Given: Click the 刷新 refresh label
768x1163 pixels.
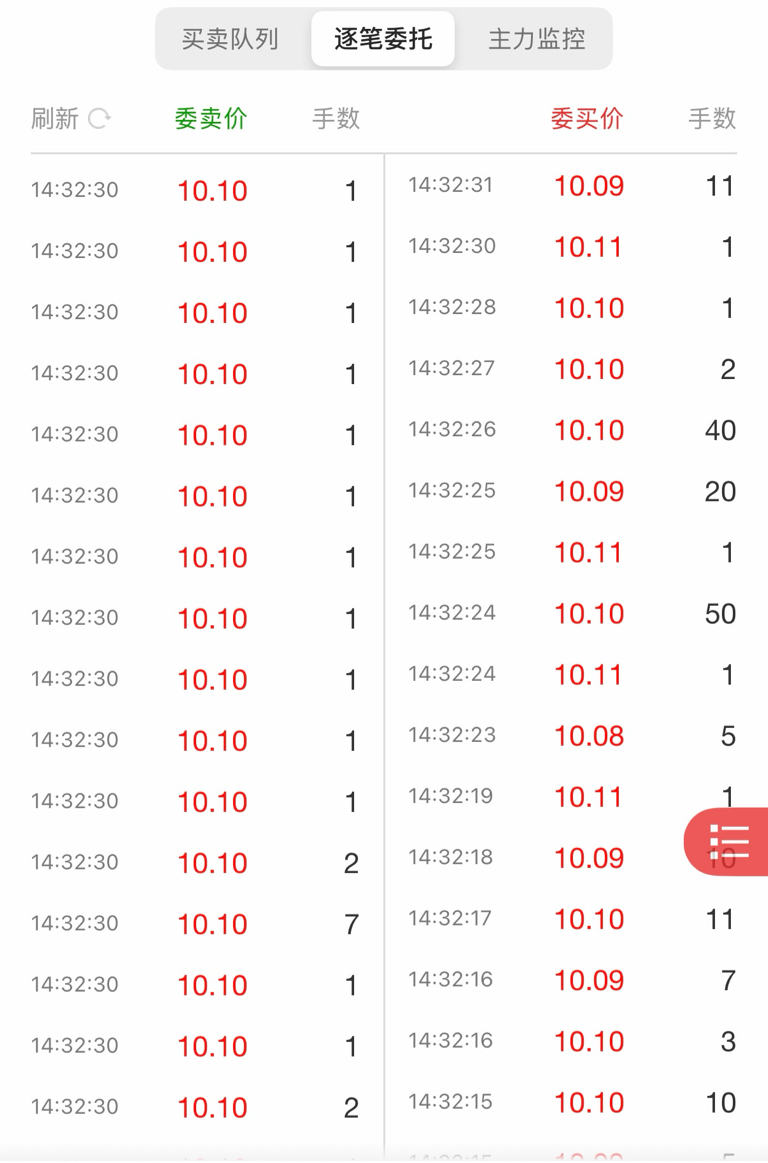Looking at the screenshot, I should tap(55, 119).
